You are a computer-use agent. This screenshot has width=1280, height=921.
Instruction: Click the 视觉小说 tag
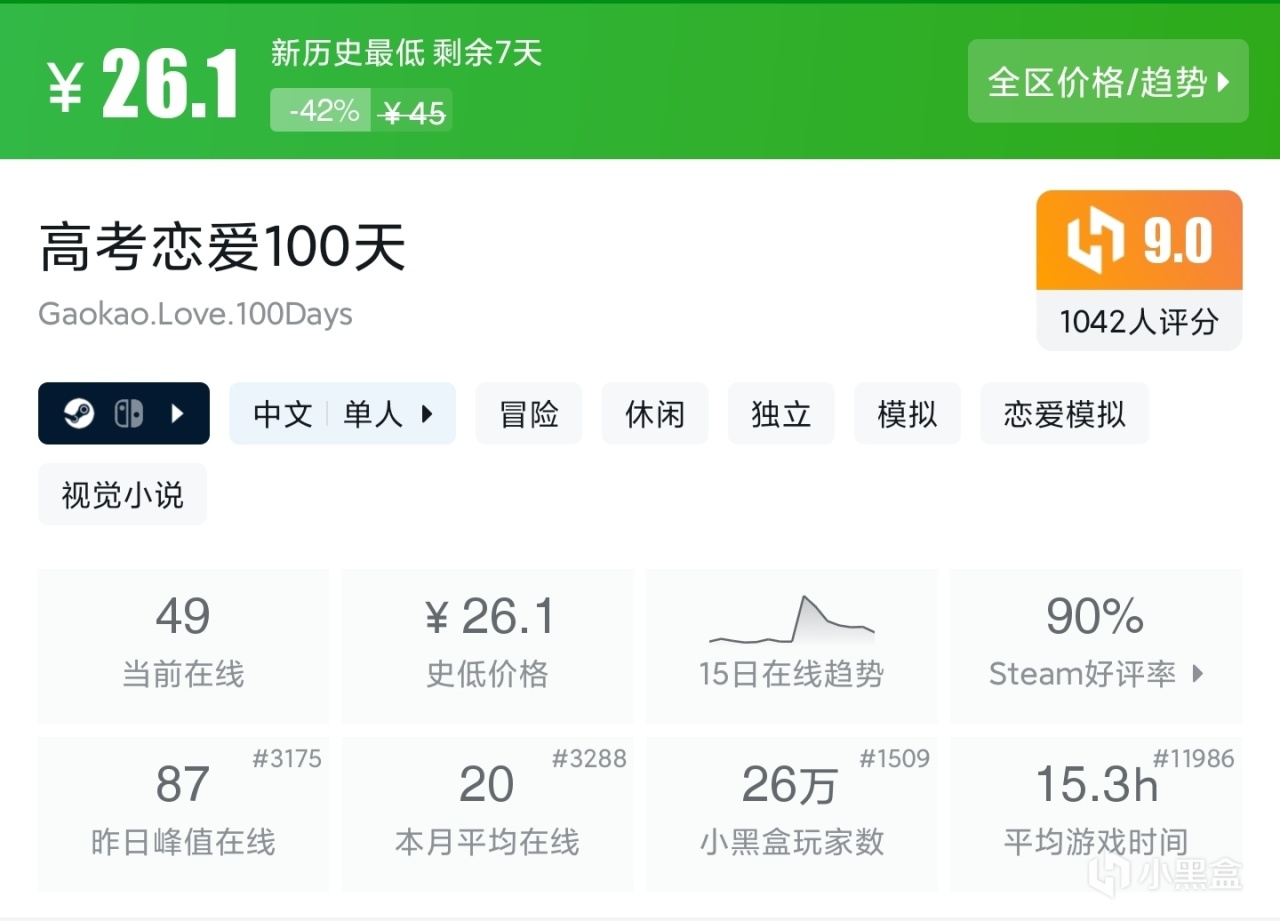tap(122, 494)
